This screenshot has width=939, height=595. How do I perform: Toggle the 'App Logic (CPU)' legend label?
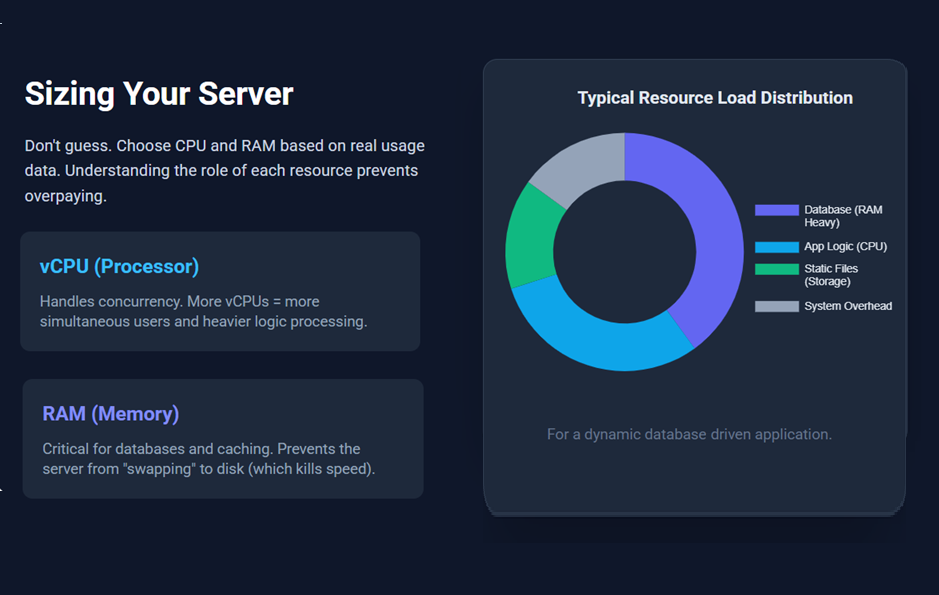(x=845, y=247)
